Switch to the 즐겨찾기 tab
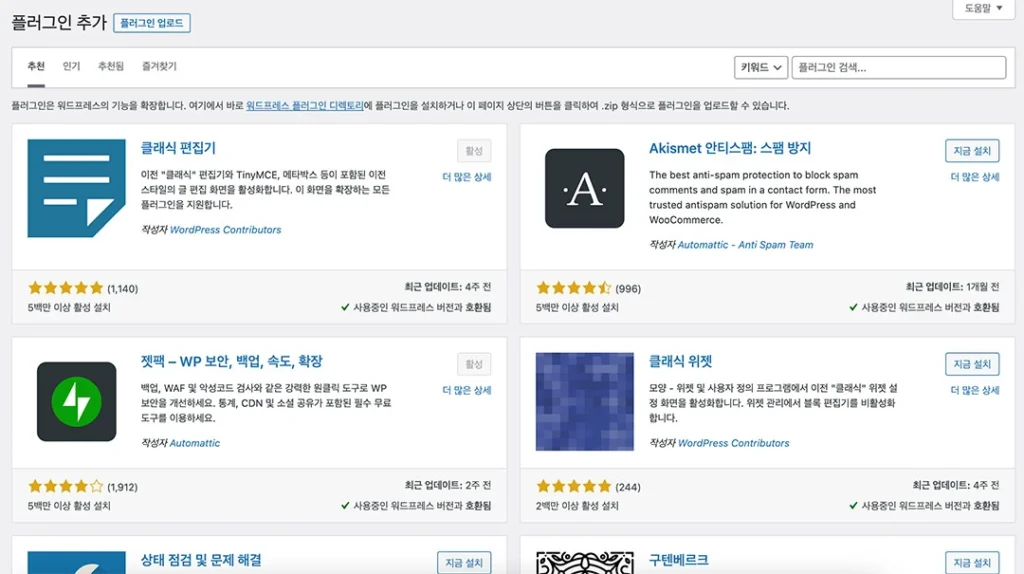 tap(159, 66)
